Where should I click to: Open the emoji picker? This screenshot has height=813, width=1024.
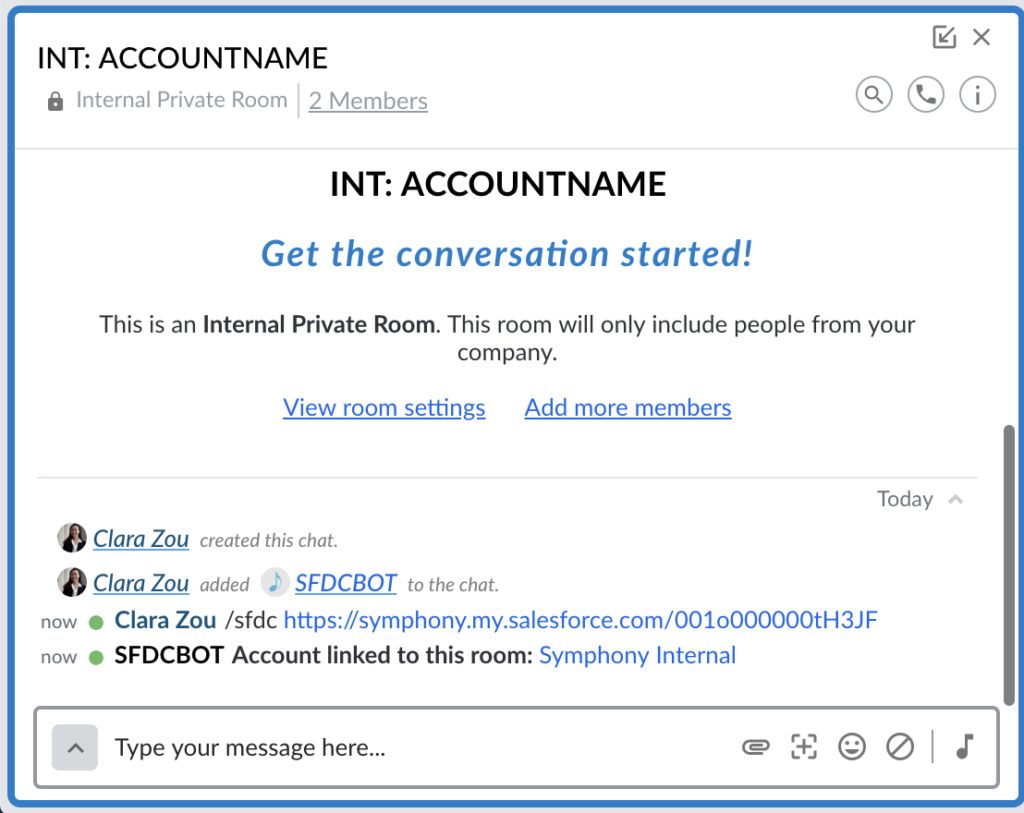(852, 746)
